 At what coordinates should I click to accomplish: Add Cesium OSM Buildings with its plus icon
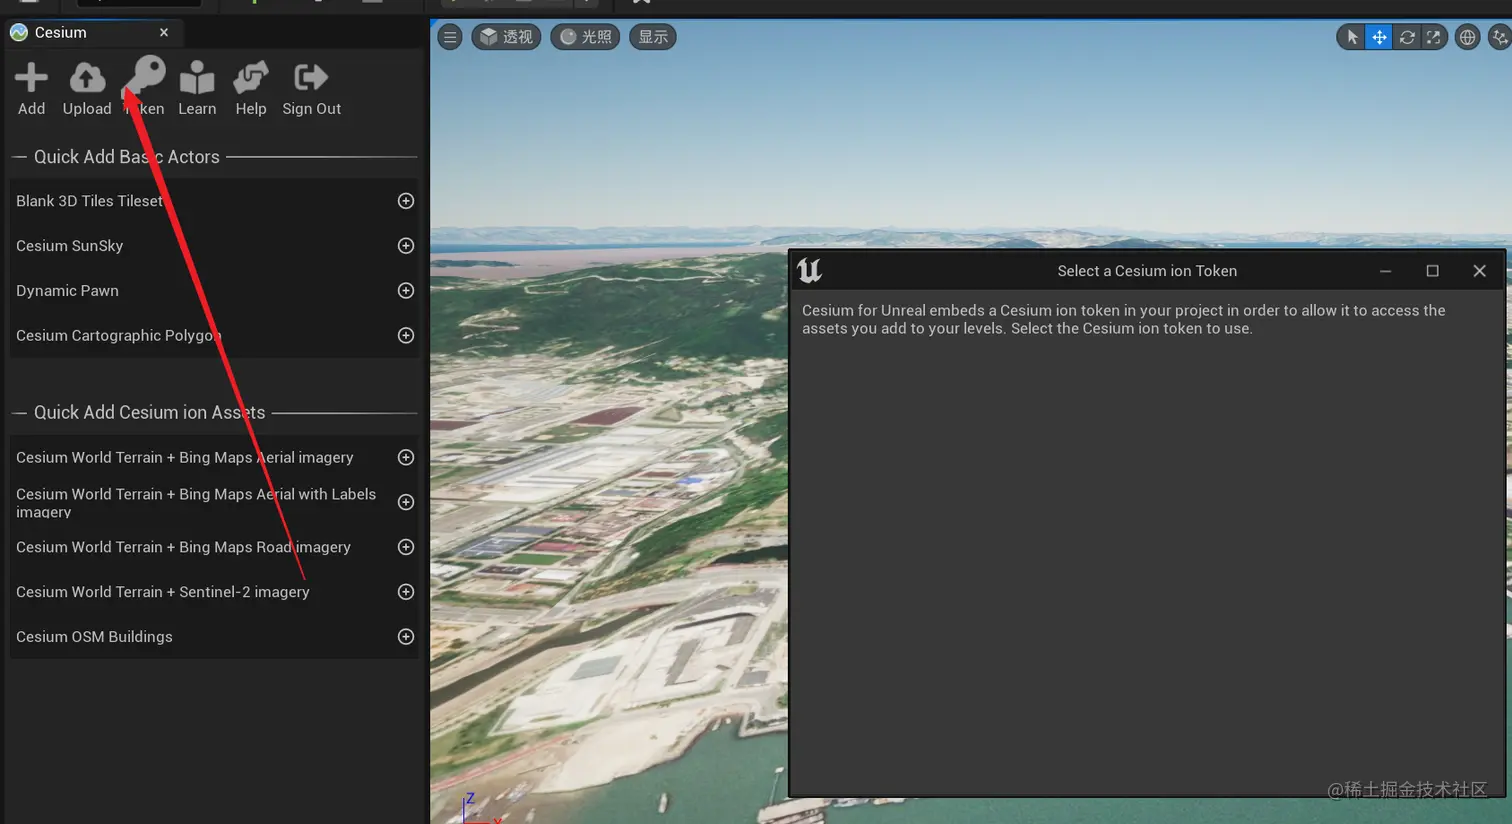point(406,637)
